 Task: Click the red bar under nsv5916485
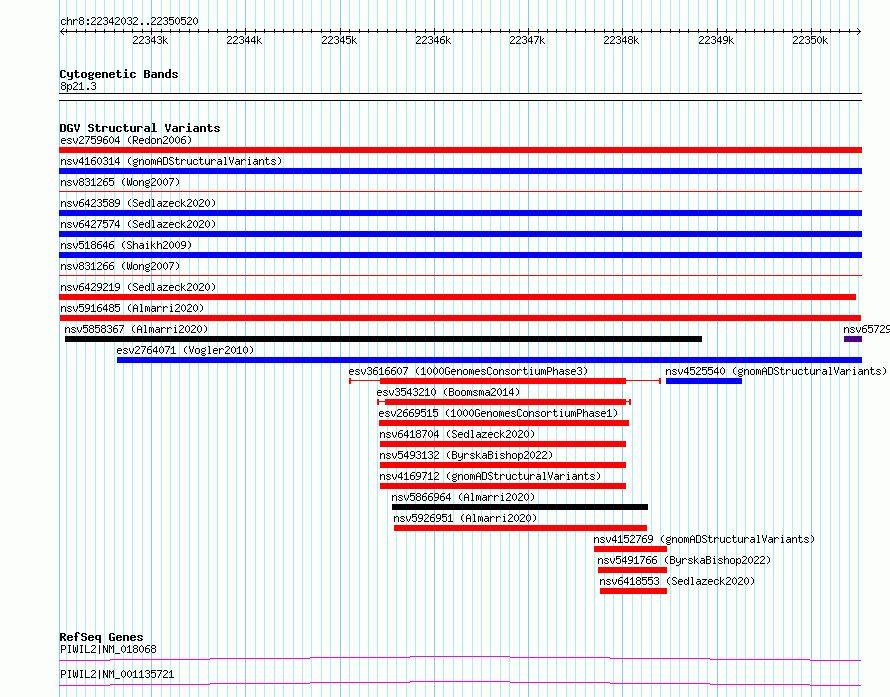(x=460, y=318)
